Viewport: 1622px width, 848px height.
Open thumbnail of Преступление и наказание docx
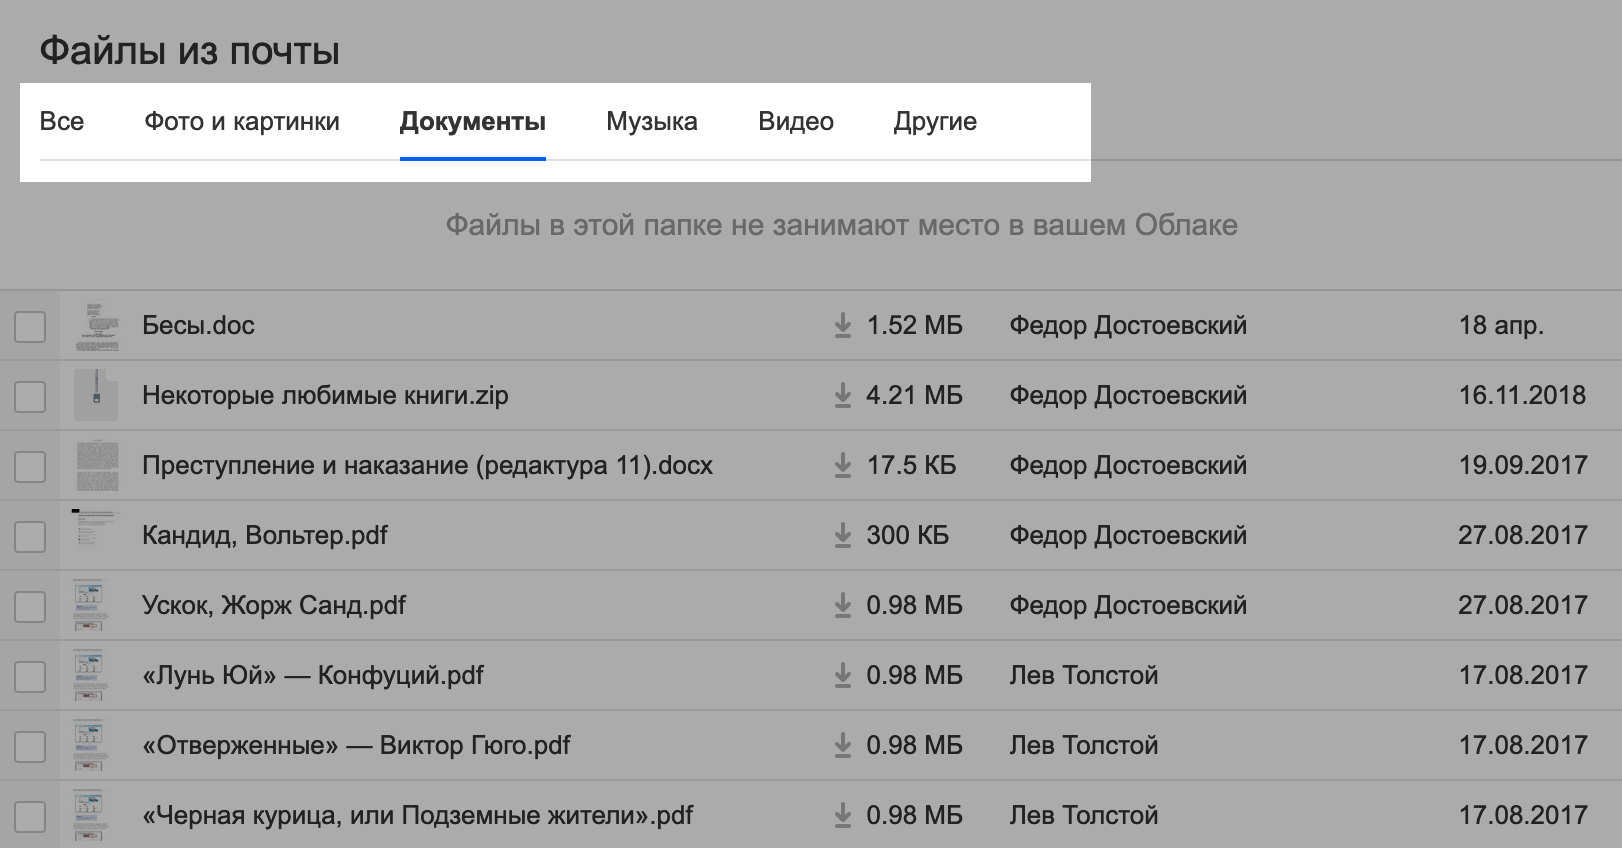(97, 465)
